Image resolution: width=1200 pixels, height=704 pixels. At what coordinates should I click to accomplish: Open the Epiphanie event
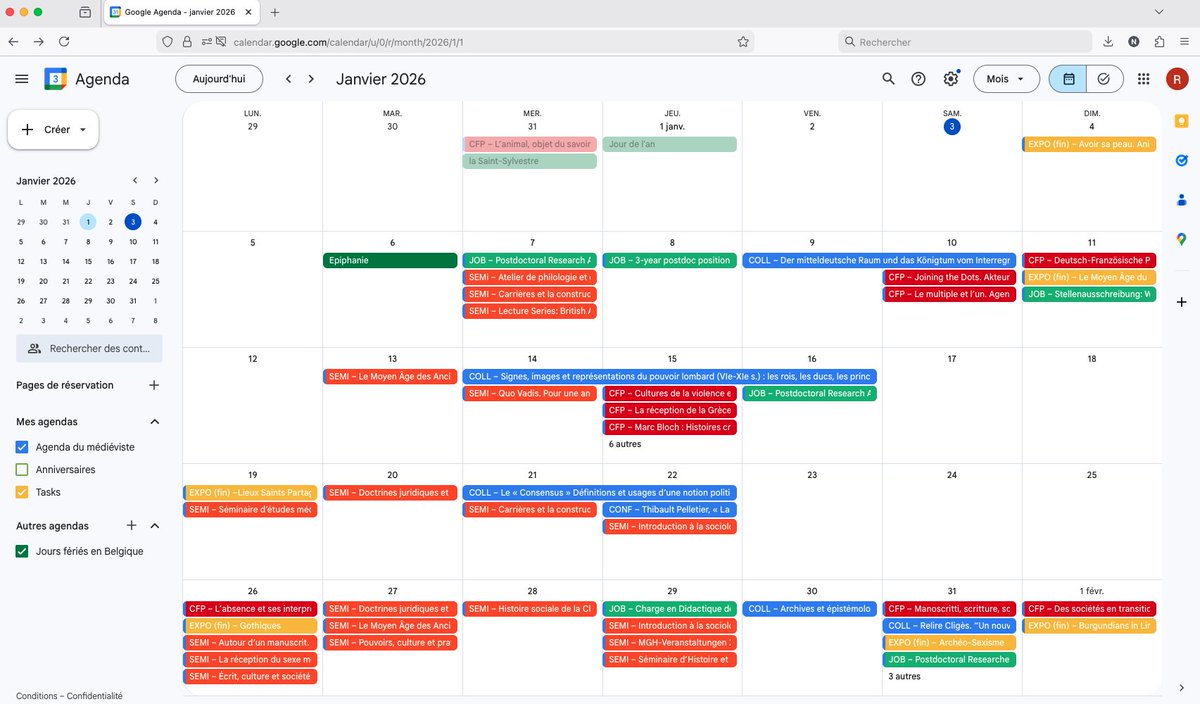click(390, 260)
